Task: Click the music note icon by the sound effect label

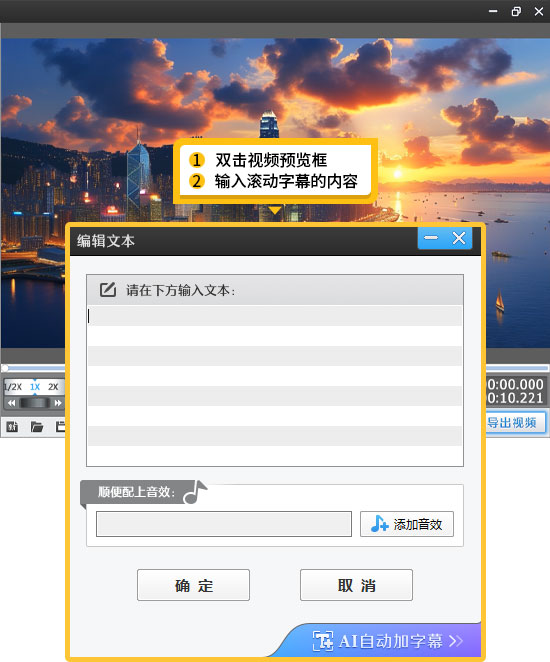Action: click(195, 492)
